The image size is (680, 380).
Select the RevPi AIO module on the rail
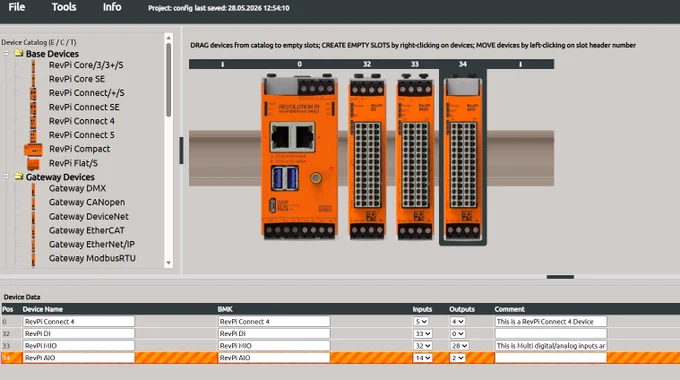tap(463, 158)
